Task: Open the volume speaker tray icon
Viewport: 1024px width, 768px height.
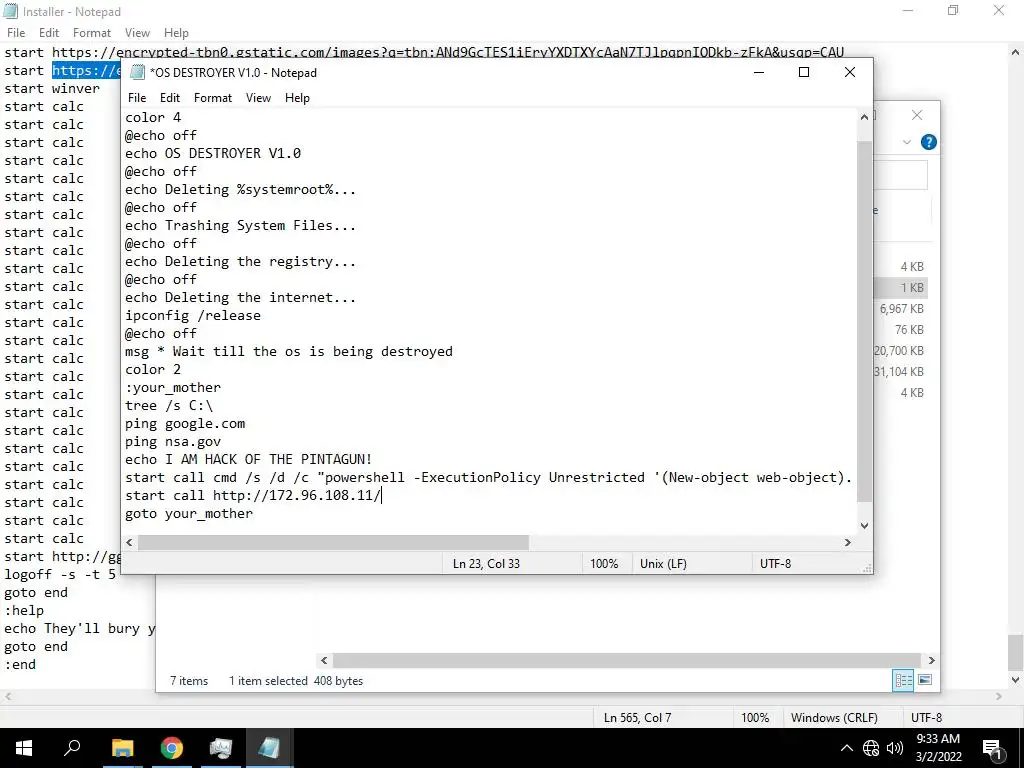Action: 895,748
